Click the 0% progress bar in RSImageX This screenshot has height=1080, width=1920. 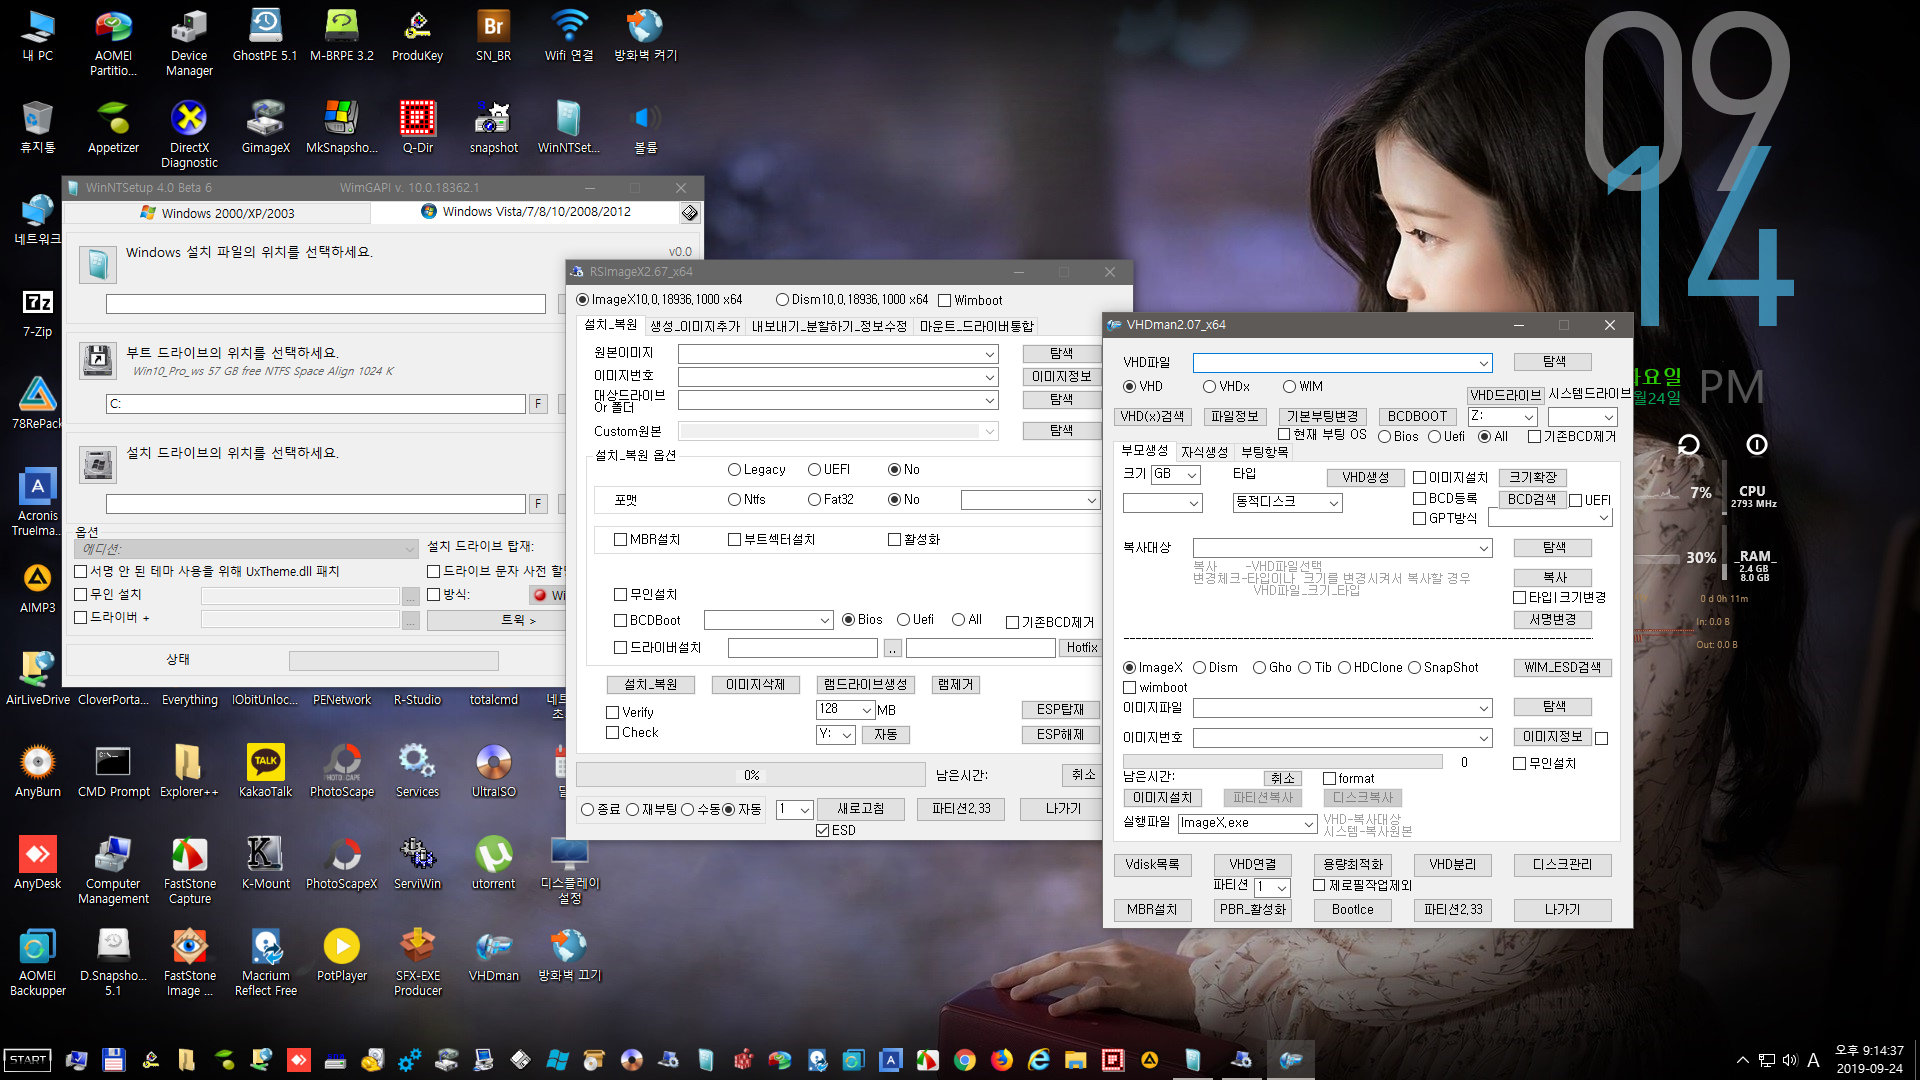pyautogui.click(x=751, y=776)
